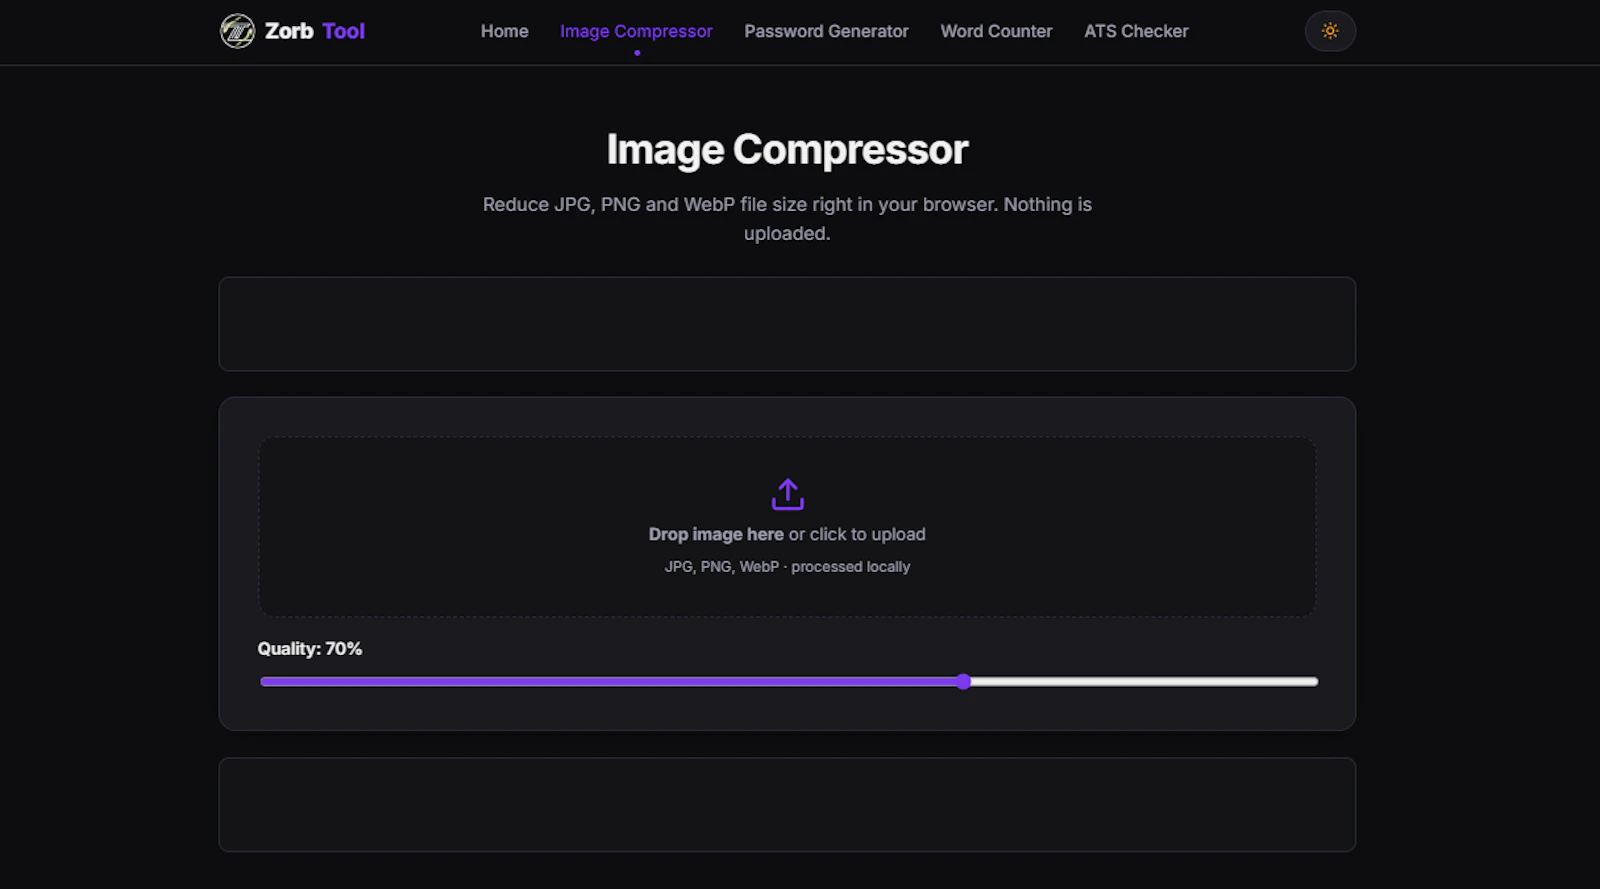Click the Zorb Tool brand name
The width and height of the screenshot is (1600, 889).
coord(314,31)
